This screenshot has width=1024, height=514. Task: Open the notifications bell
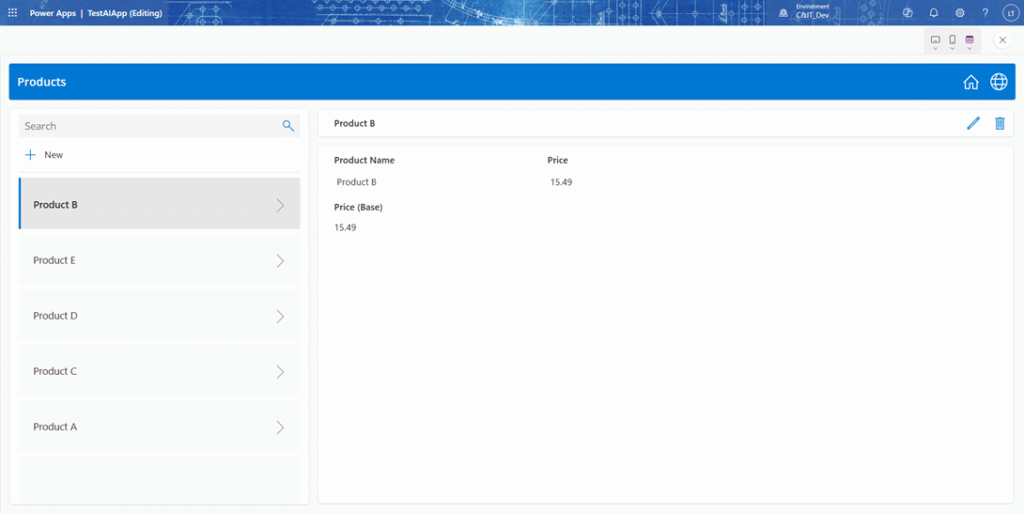[x=933, y=13]
